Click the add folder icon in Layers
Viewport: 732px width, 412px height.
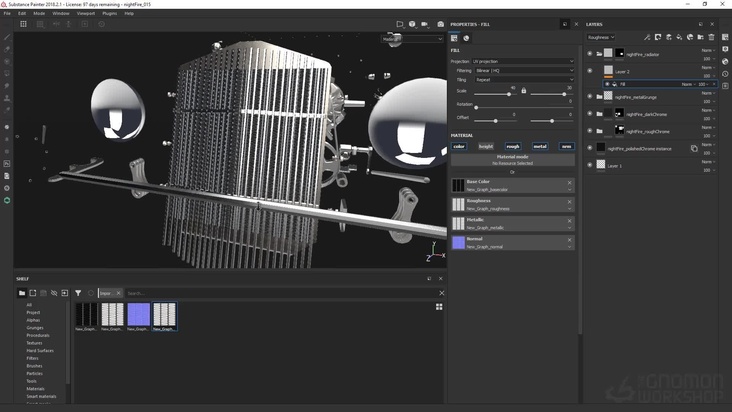(x=701, y=37)
